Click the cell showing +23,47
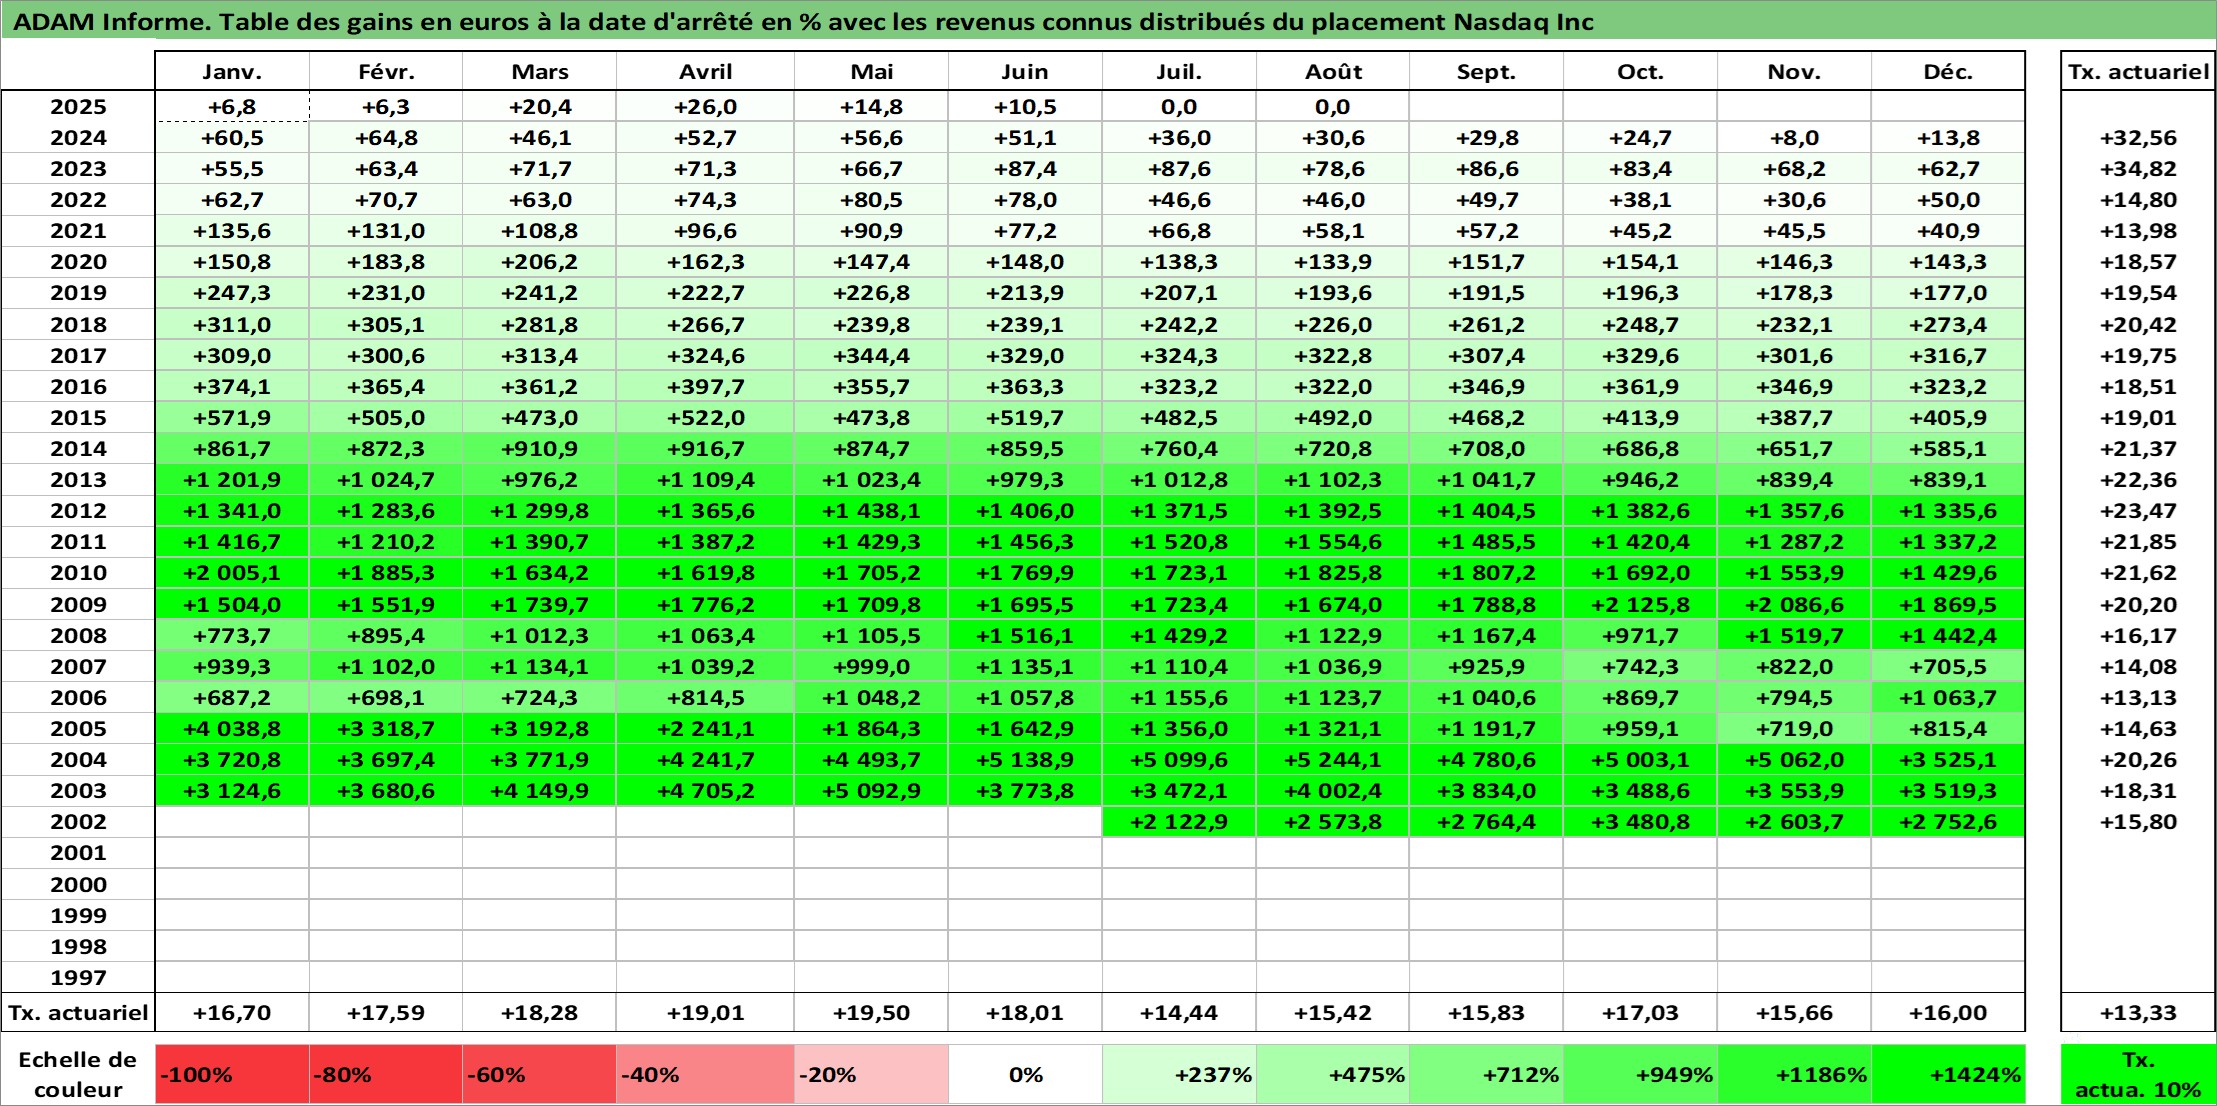 pos(2138,511)
